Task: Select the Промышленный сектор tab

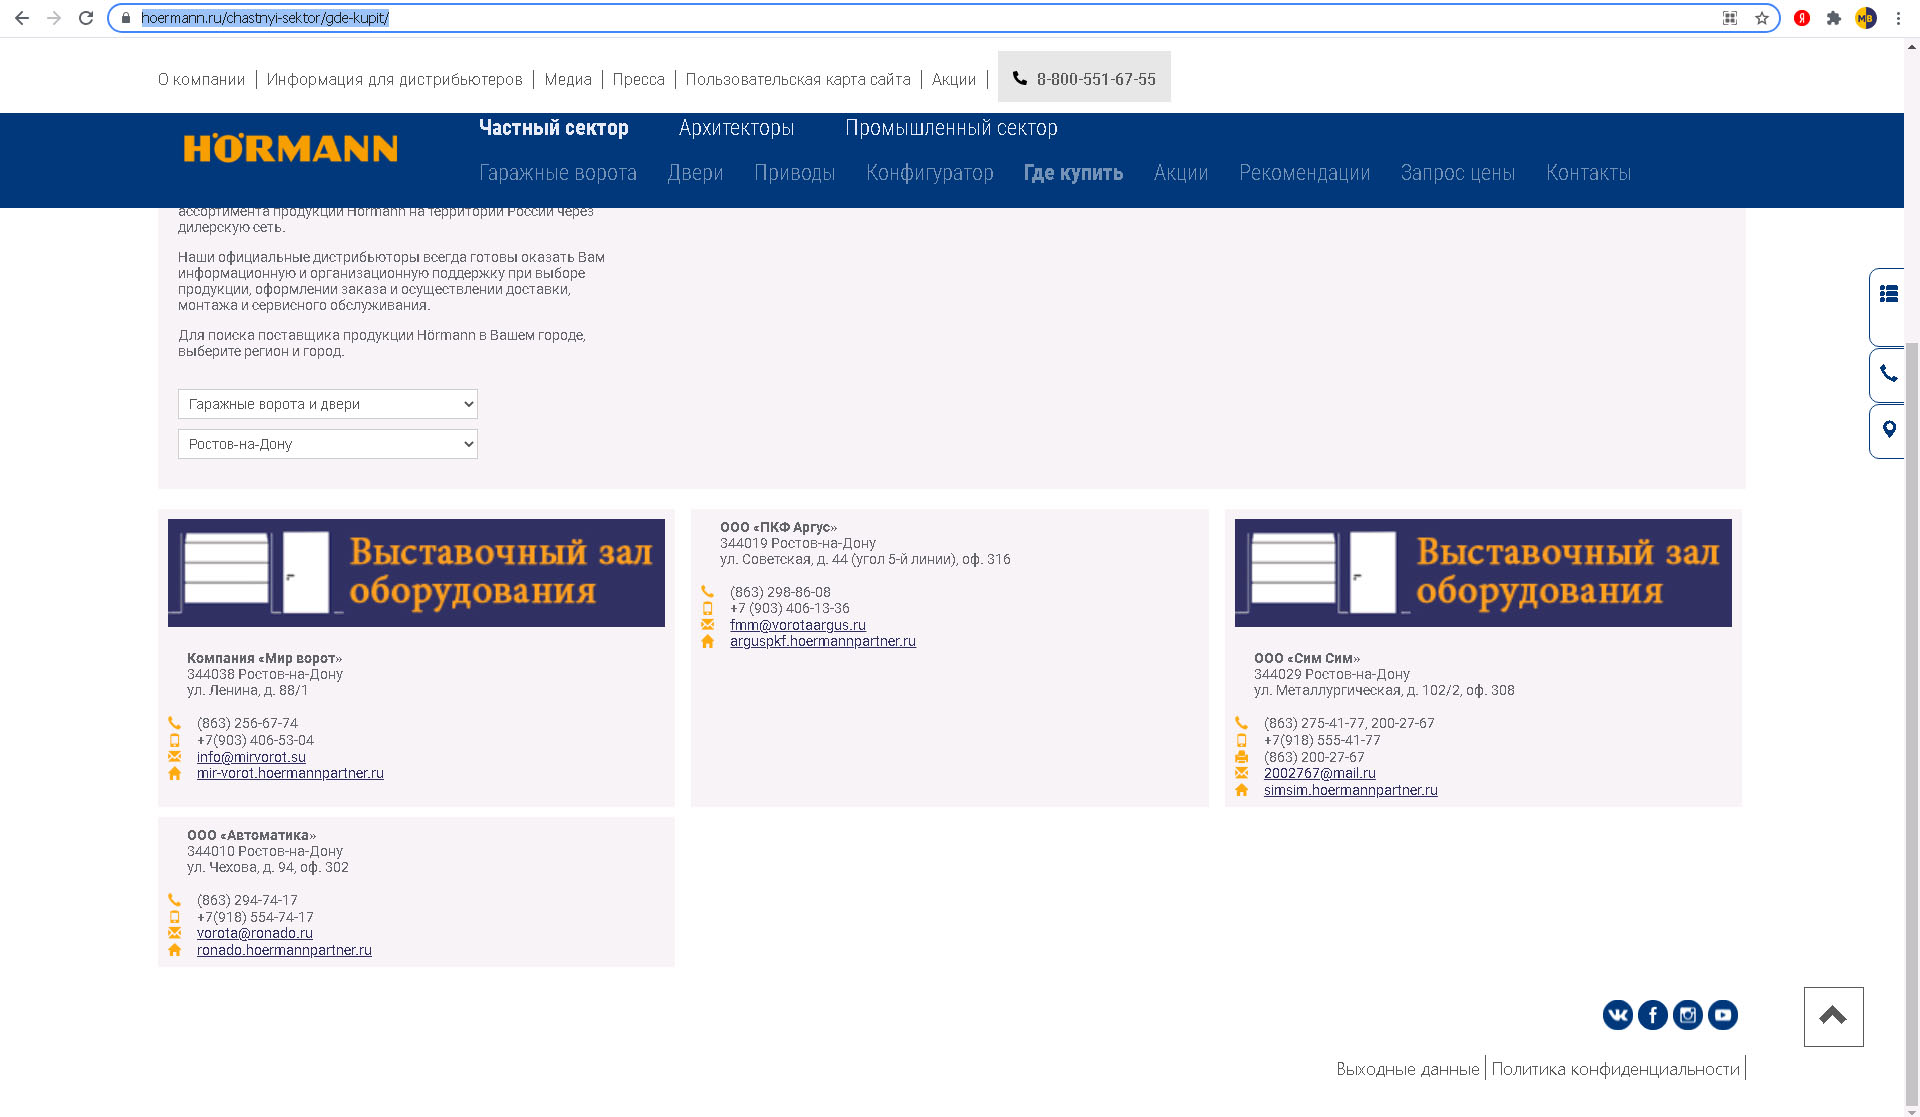Action: coord(951,128)
